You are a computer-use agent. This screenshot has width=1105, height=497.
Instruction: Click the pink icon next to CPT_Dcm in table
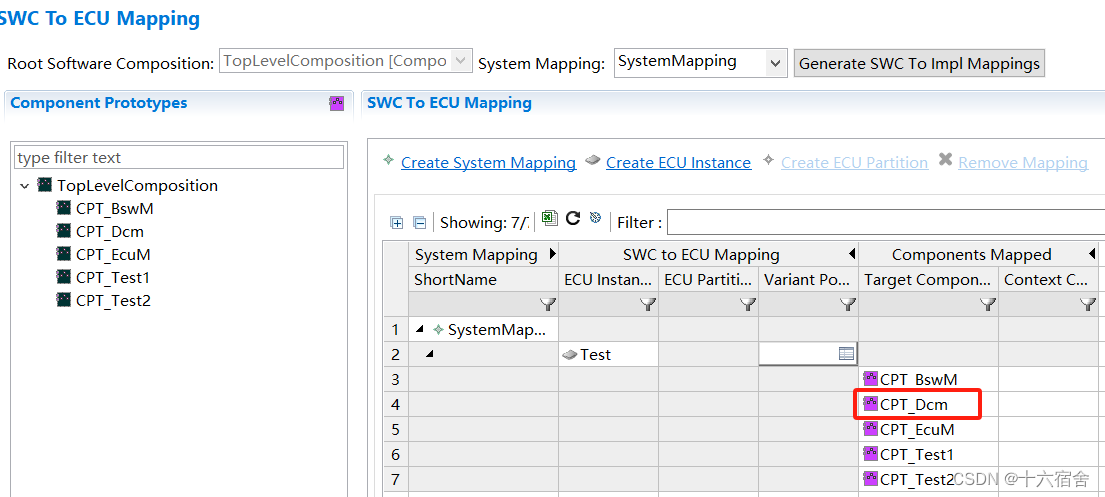click(x=870, y=404)
